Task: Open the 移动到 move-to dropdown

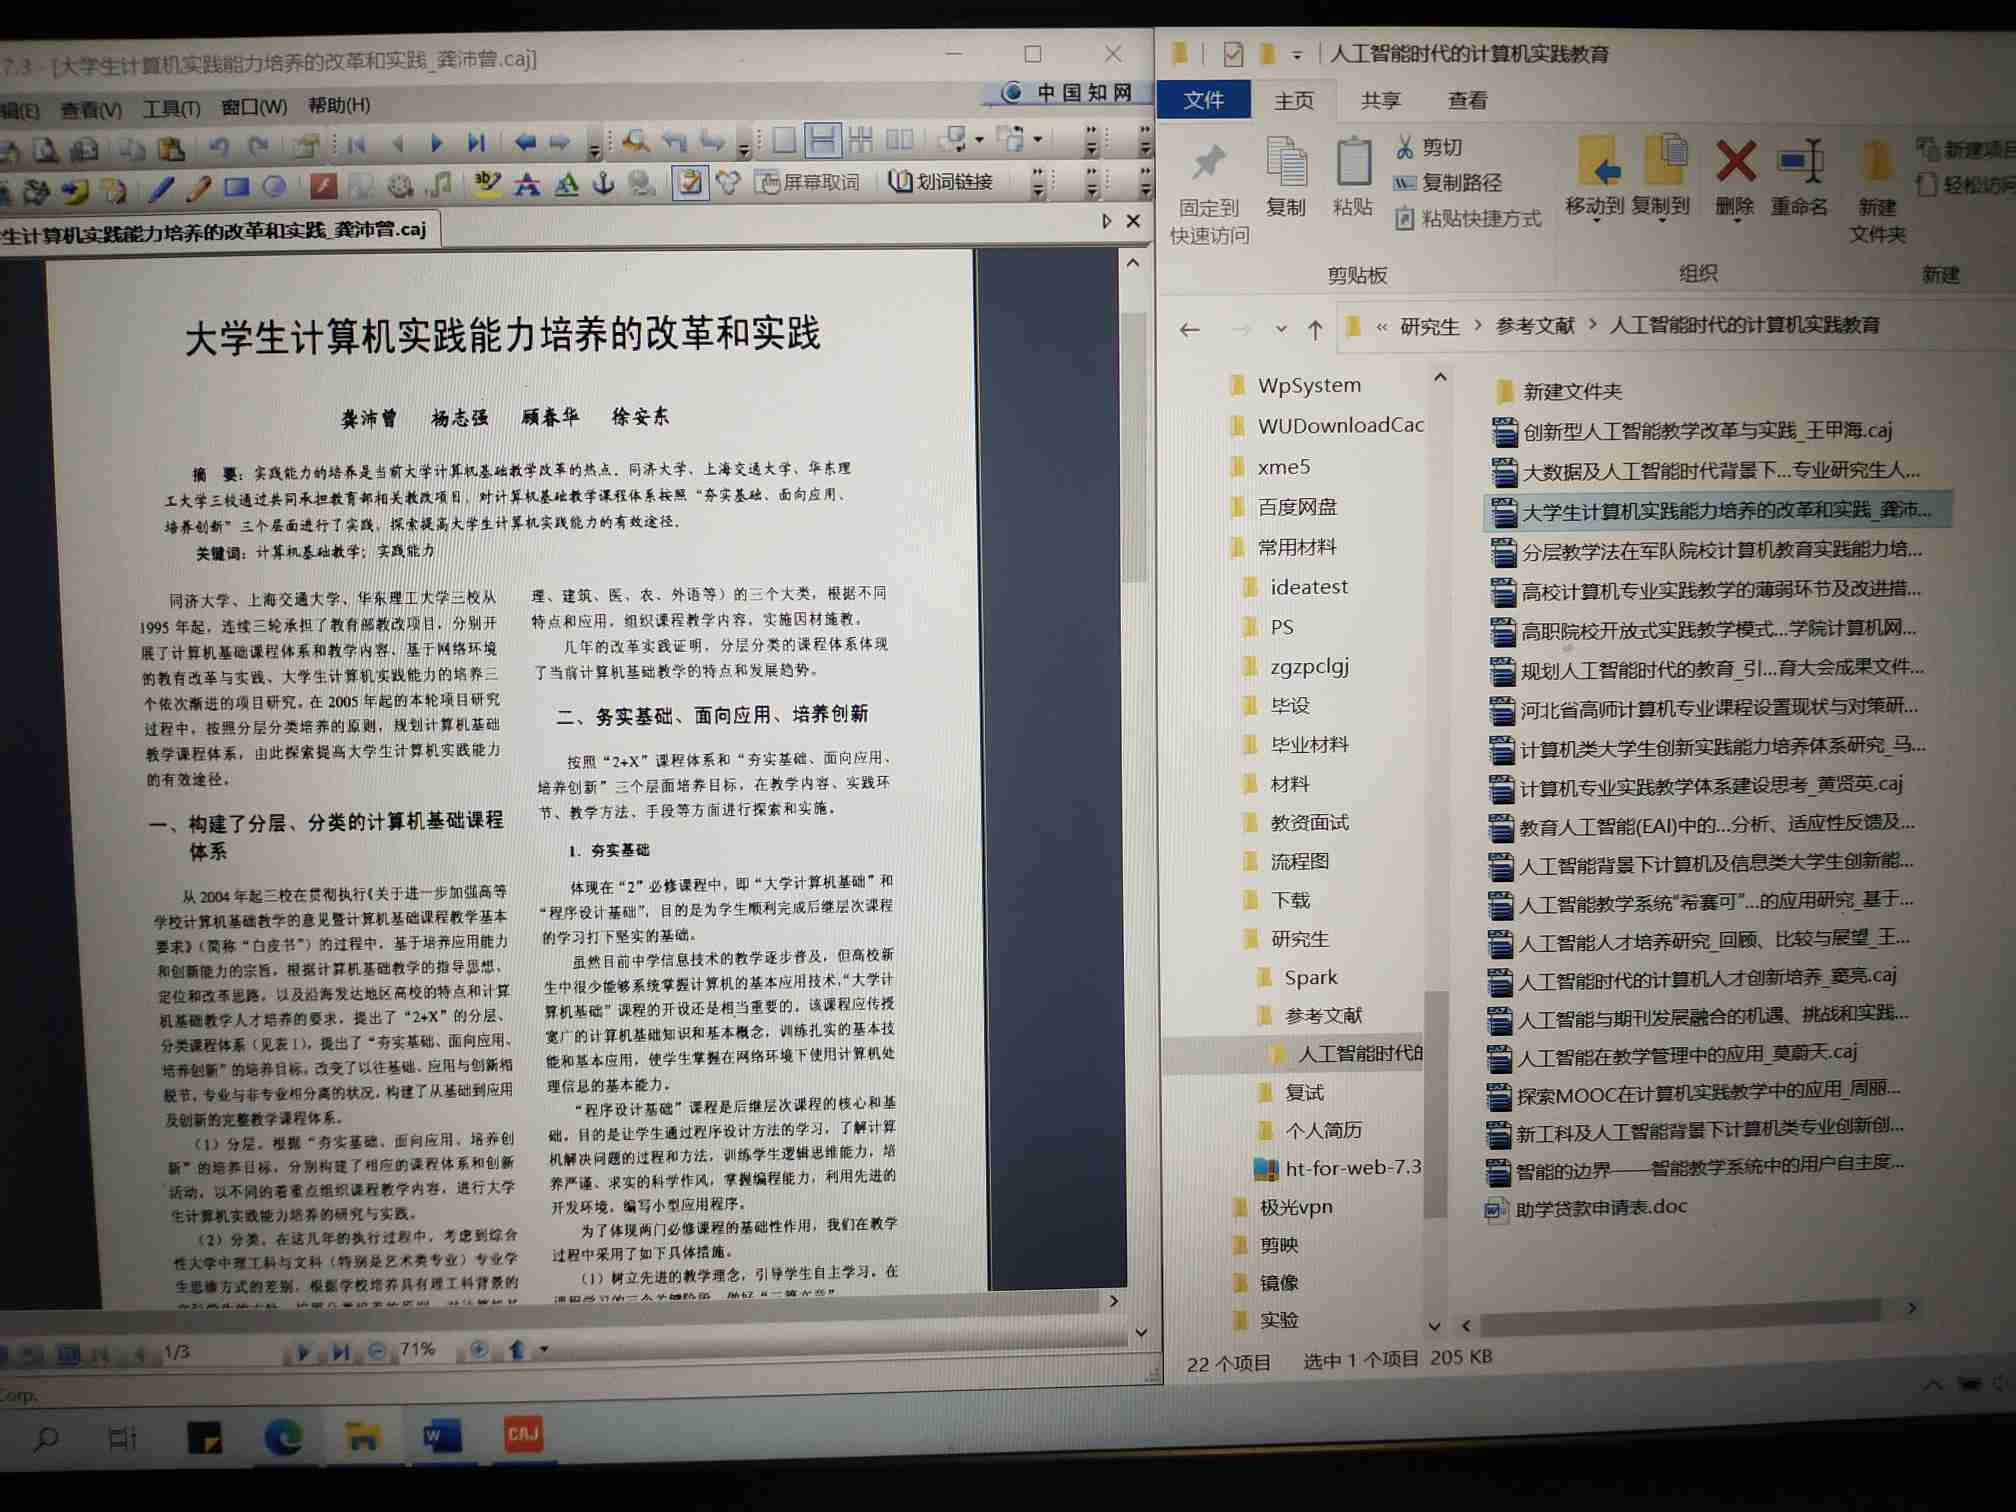Action: pos(1595,208)
